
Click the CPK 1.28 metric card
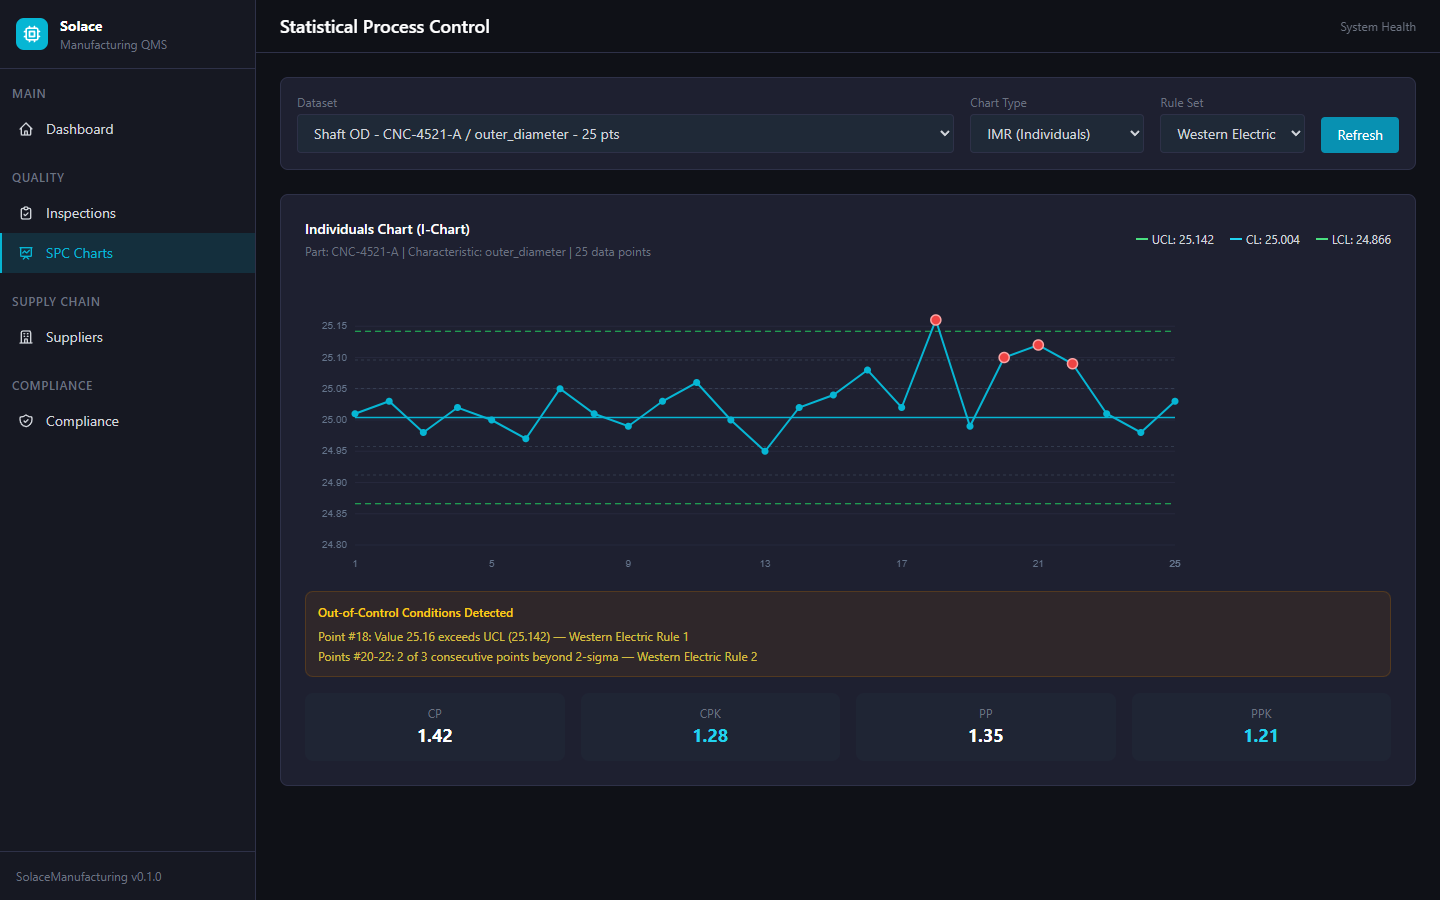point(710,727)
